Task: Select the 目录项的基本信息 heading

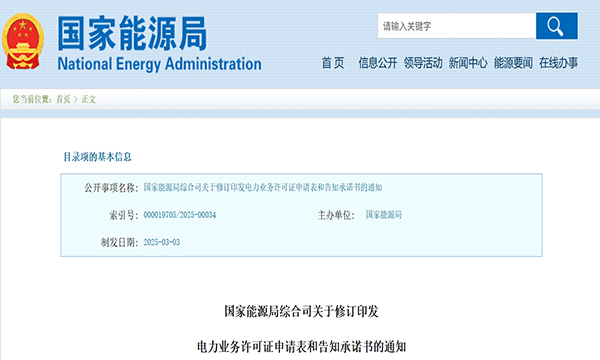Action: pyautogui.click(x=97, y=157)
